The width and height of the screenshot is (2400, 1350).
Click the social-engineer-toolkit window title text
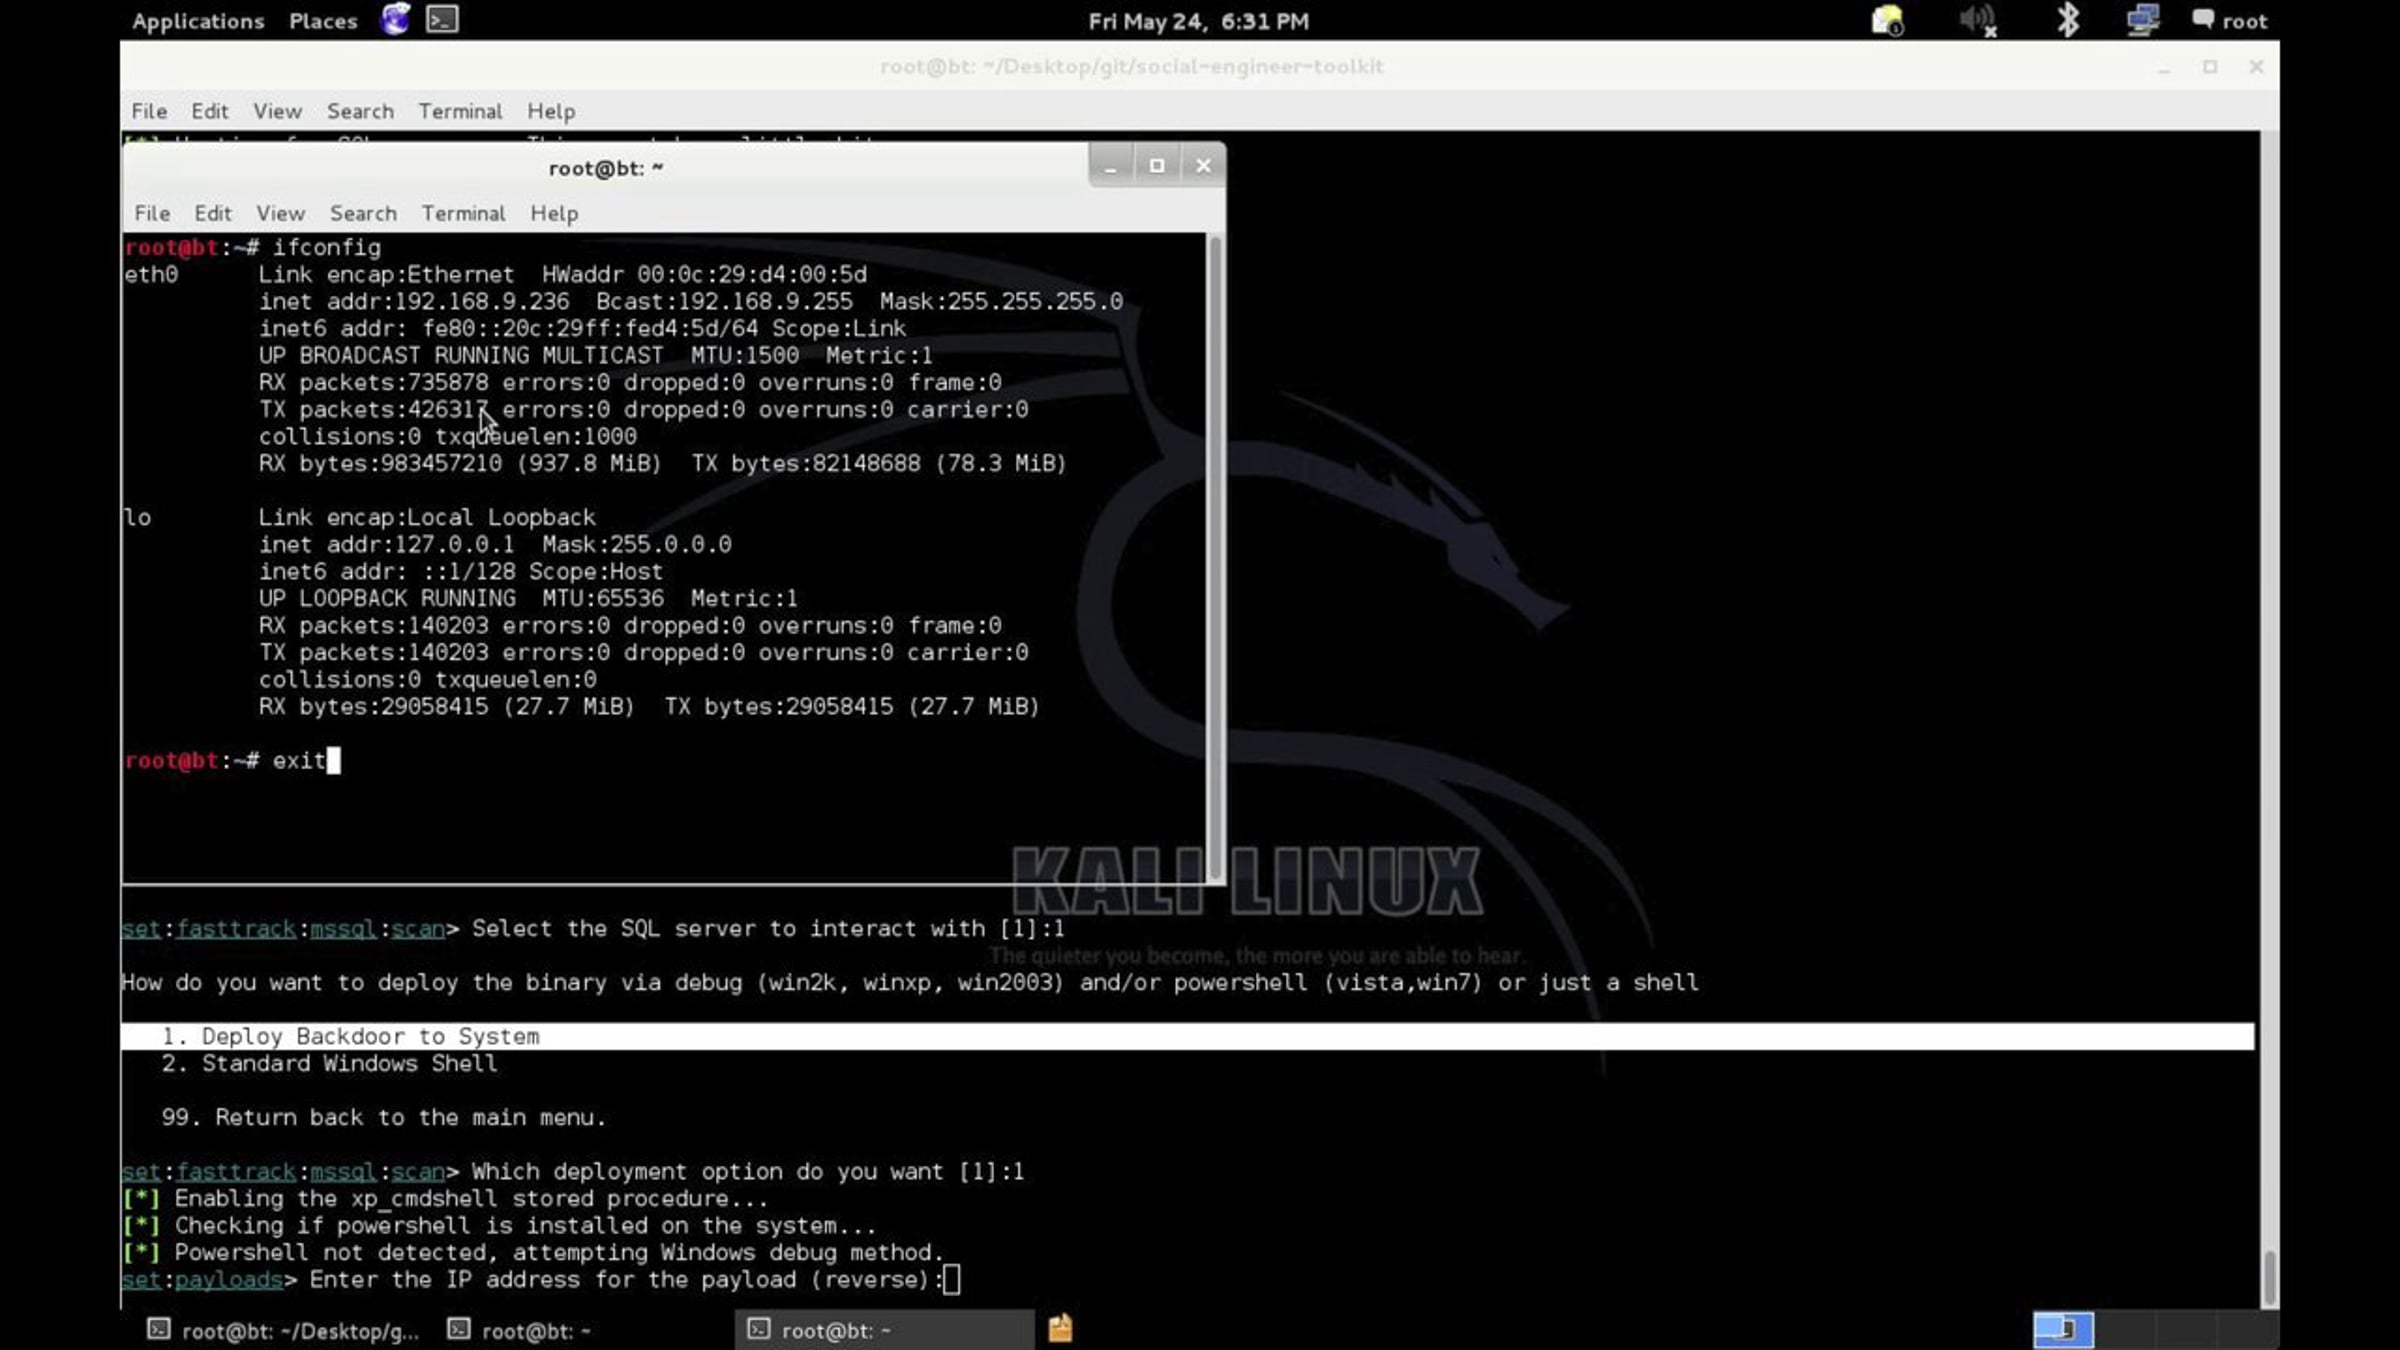point(1132,66)
